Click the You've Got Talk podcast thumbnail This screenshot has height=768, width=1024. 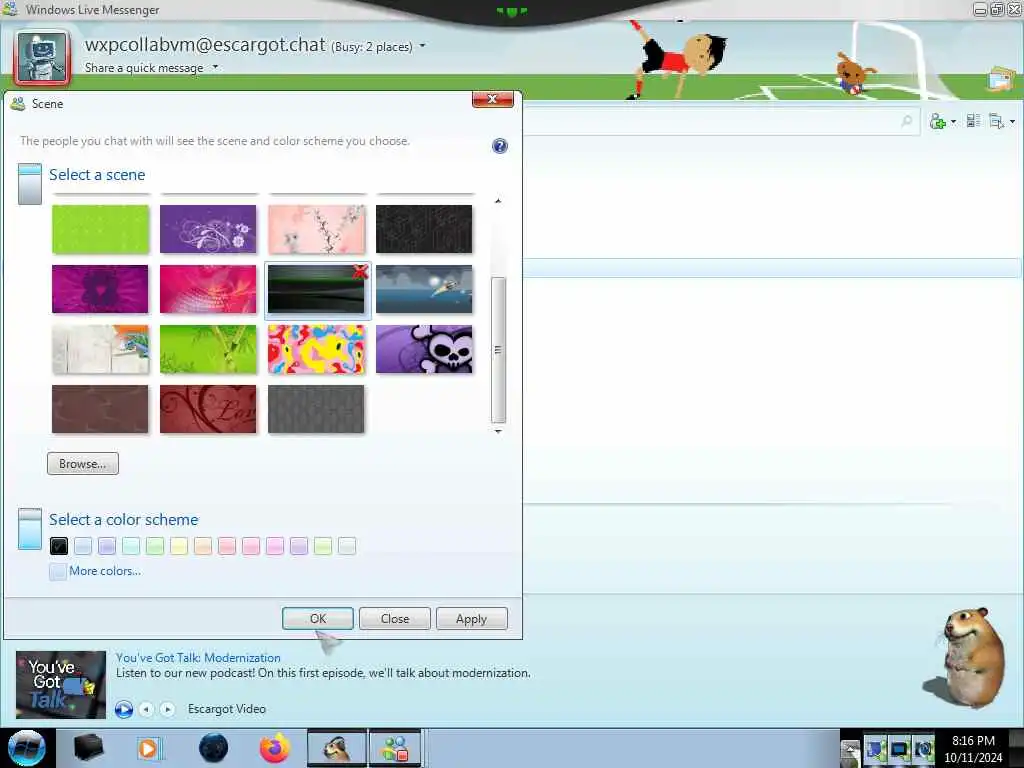tap(61, 684)
